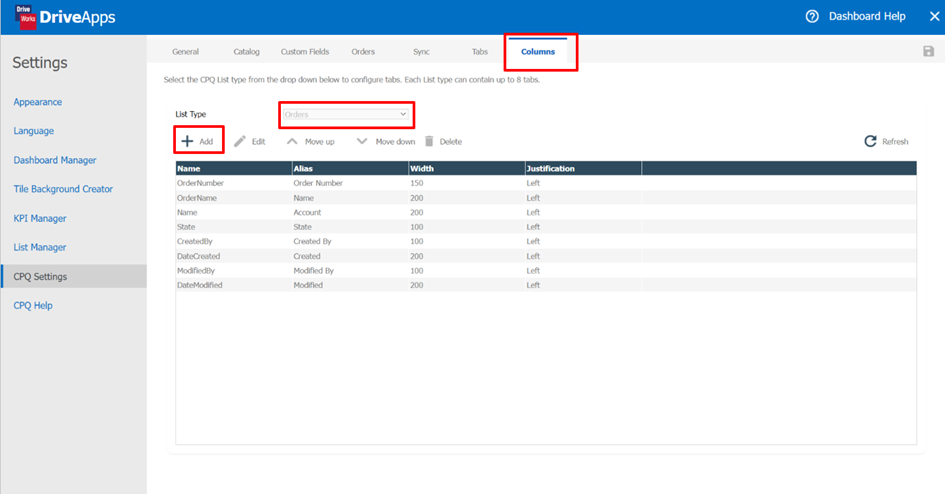This screenshot has height=494, width=945.
Task: Select the row with alias Account
Action: pos(546,212)
